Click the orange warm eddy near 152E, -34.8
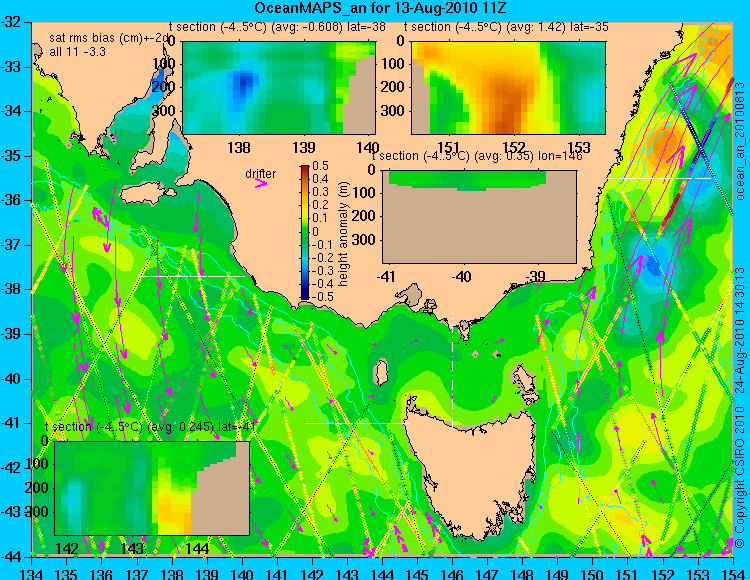 tap(665, 142)
